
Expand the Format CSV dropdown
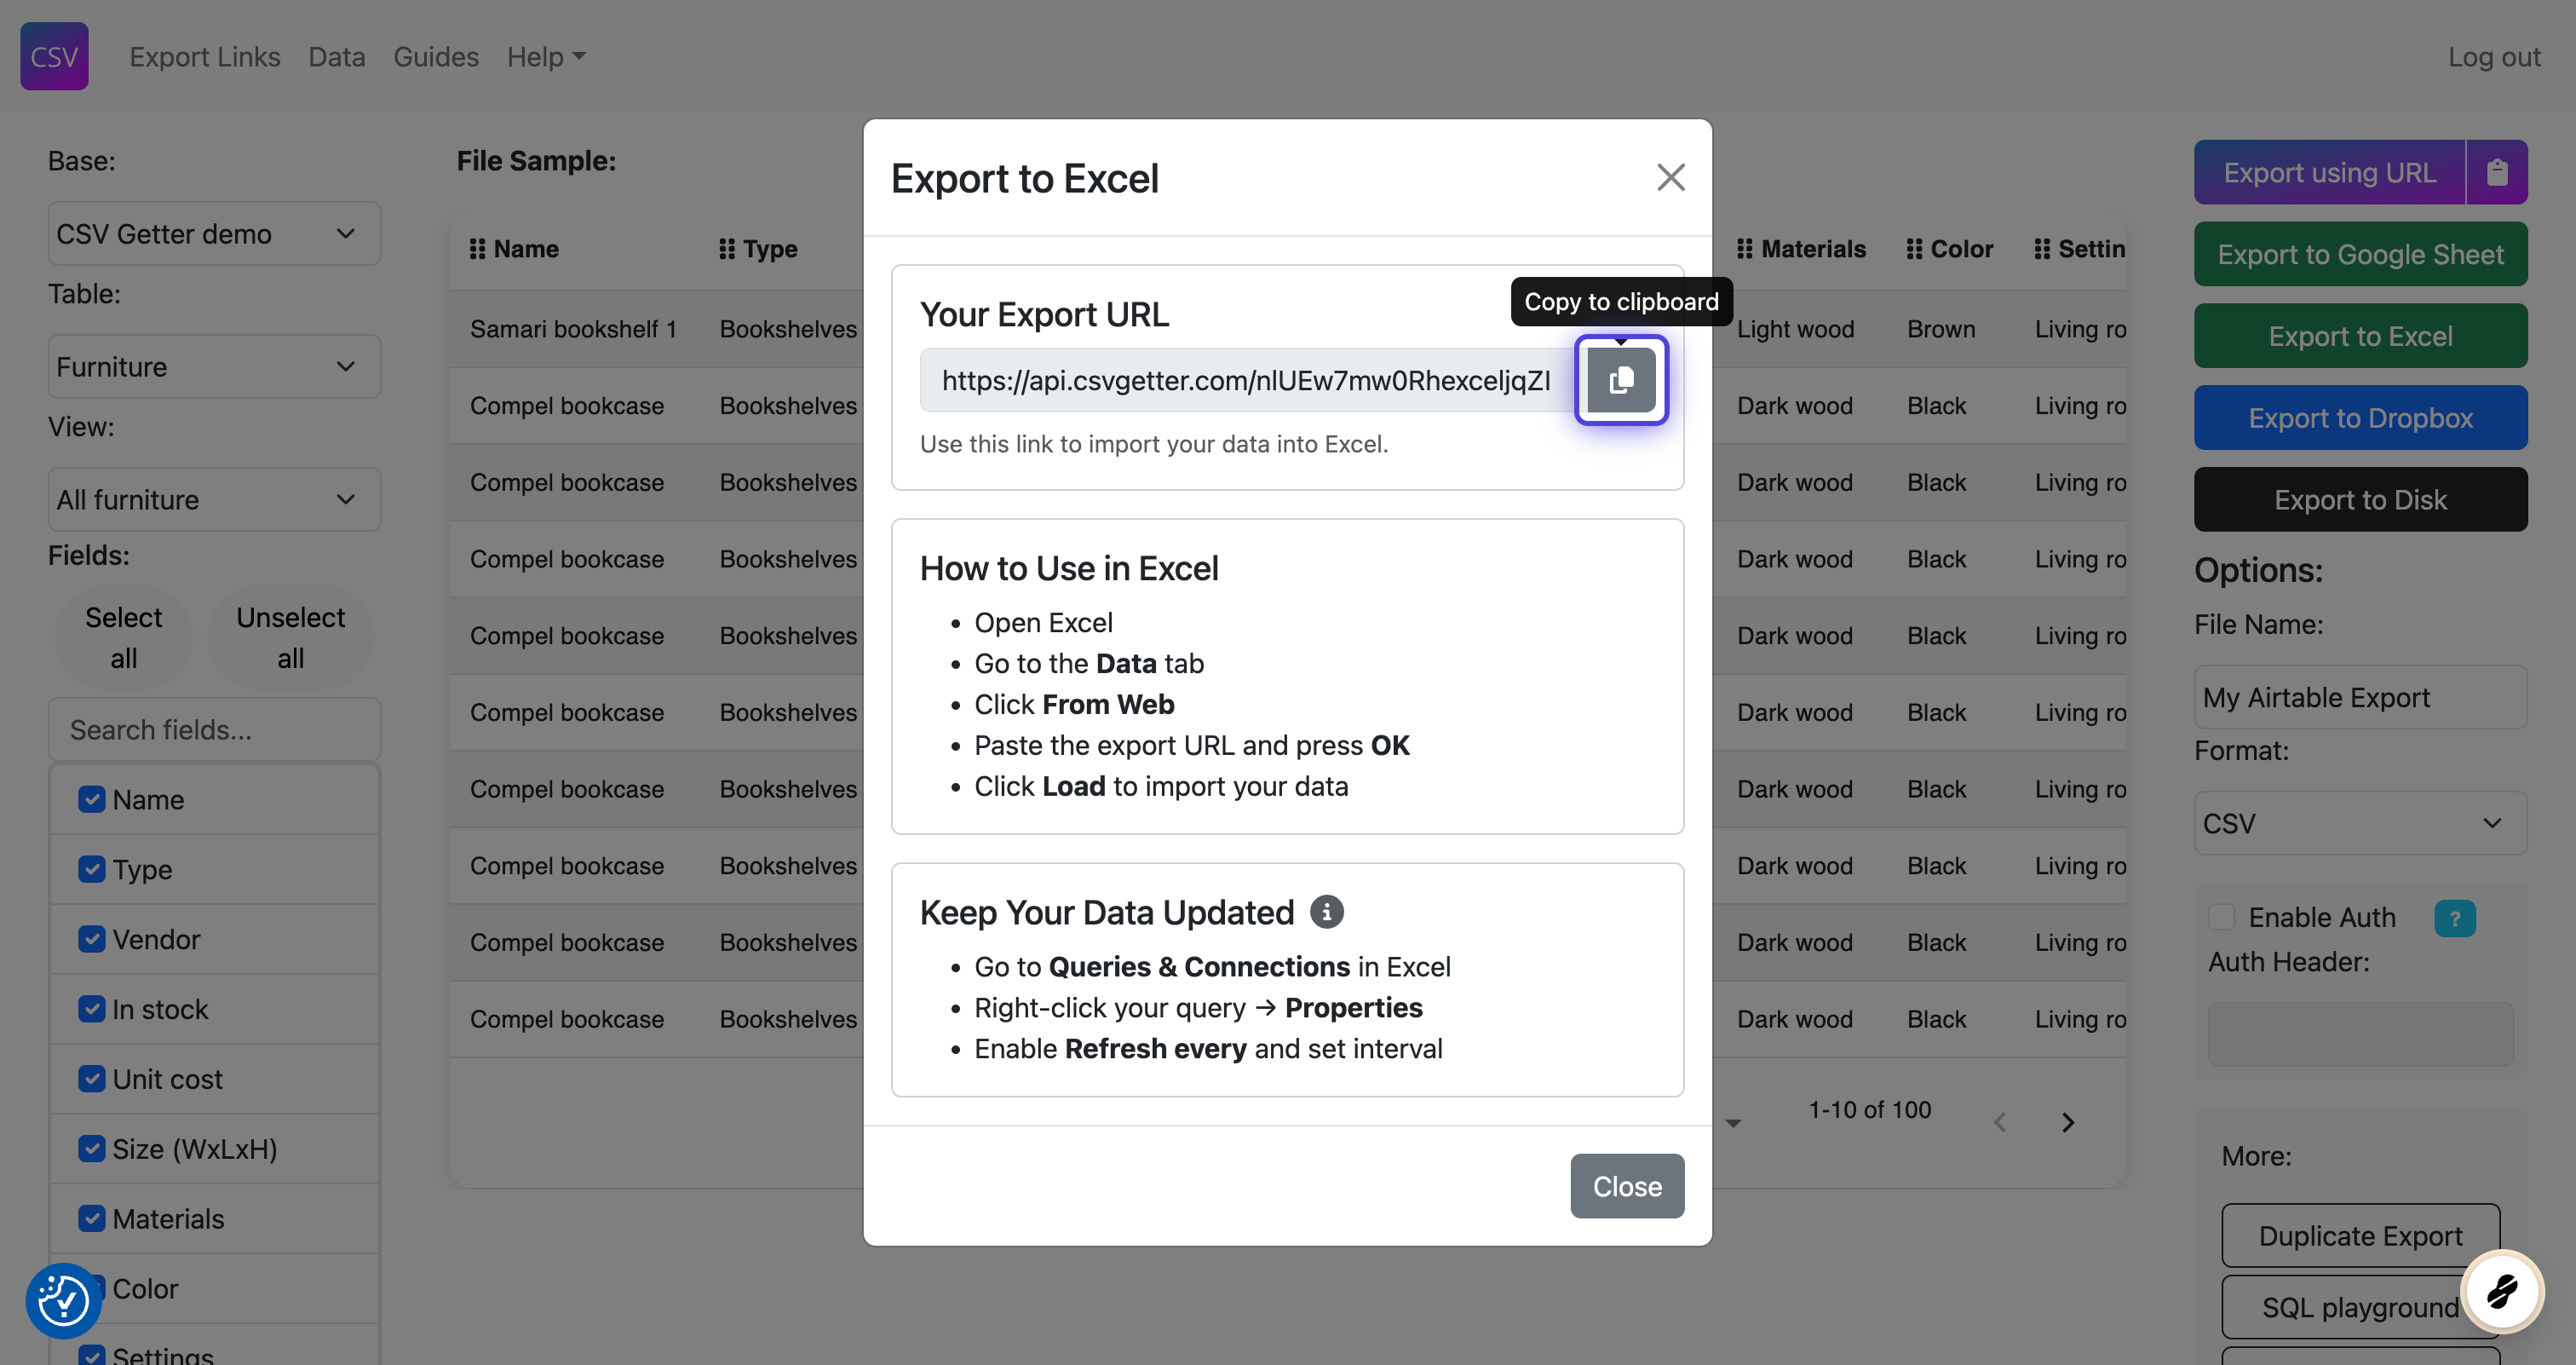click(2360, 823)
